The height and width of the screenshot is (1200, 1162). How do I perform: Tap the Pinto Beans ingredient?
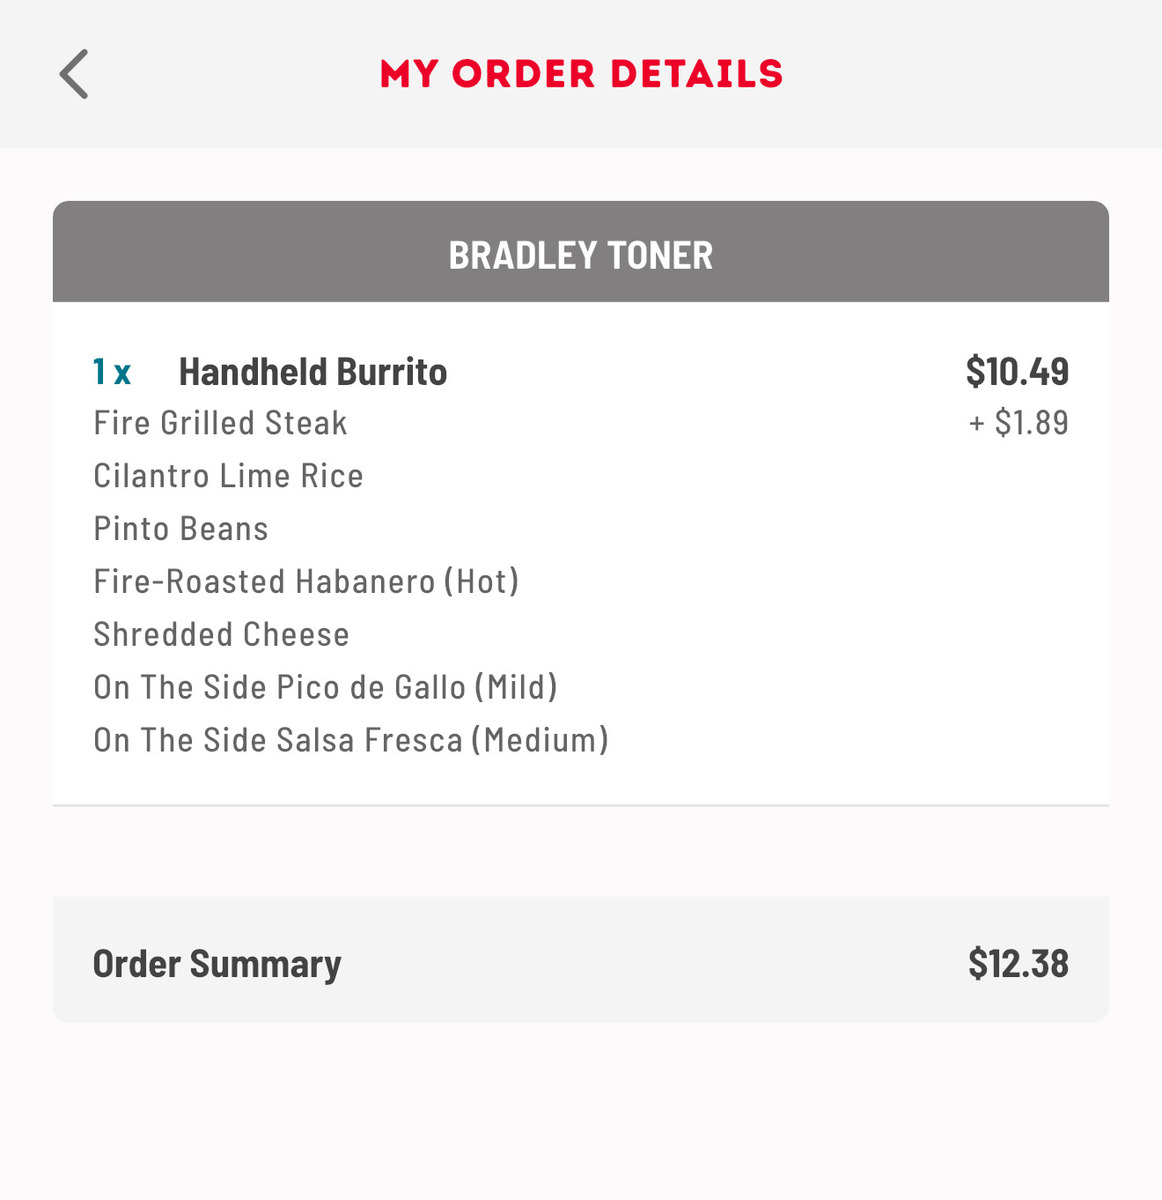(x=181, y=529)
